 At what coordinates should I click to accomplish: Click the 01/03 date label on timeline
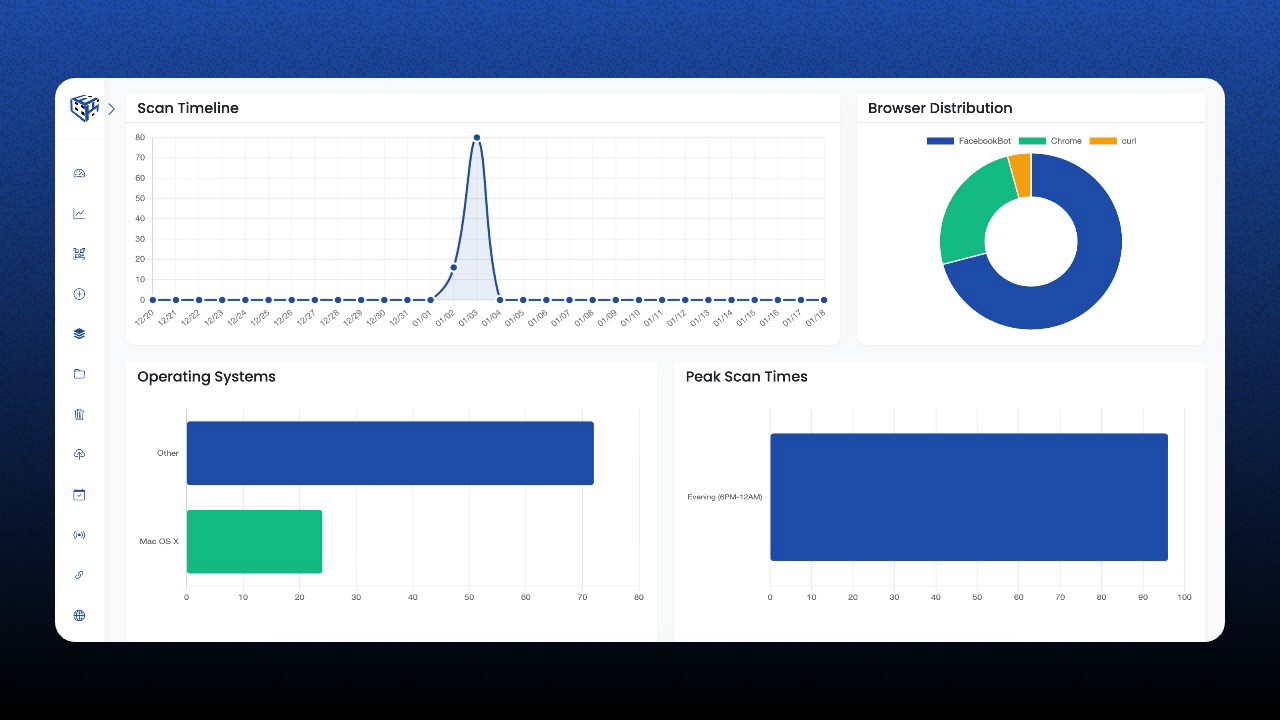point(469,317)
